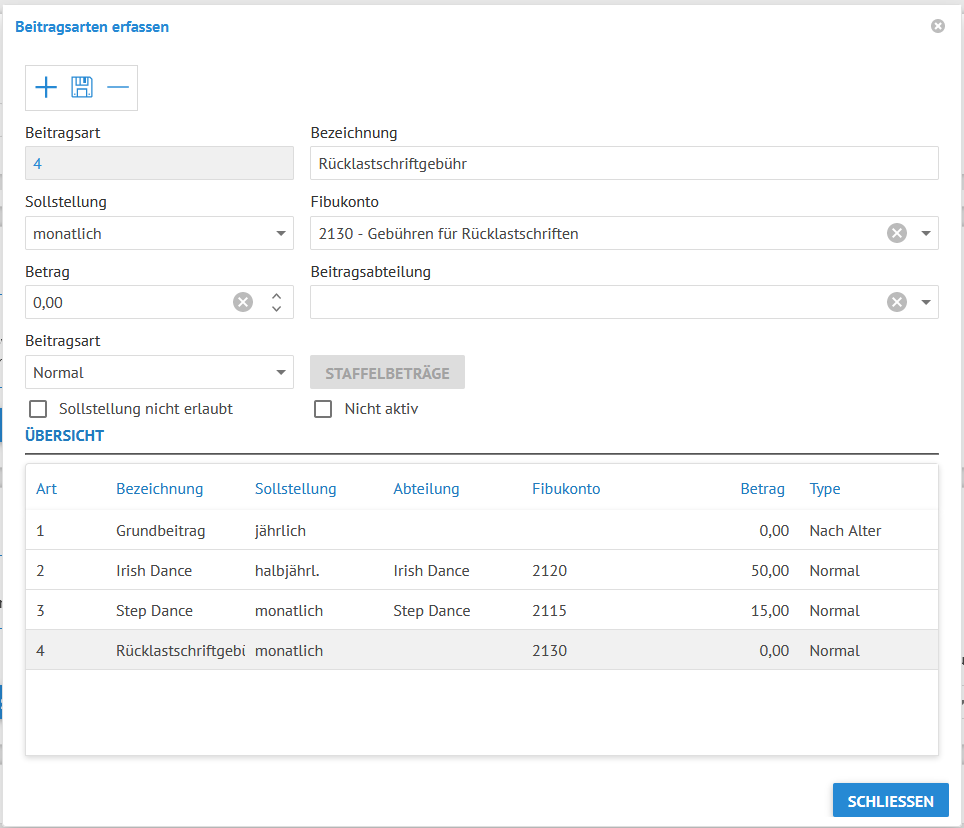The width and height of the screenshot is (964, 828).
Task: Click the halbjährl. Sollstellung cell
Action: click(x=287, y=570)
